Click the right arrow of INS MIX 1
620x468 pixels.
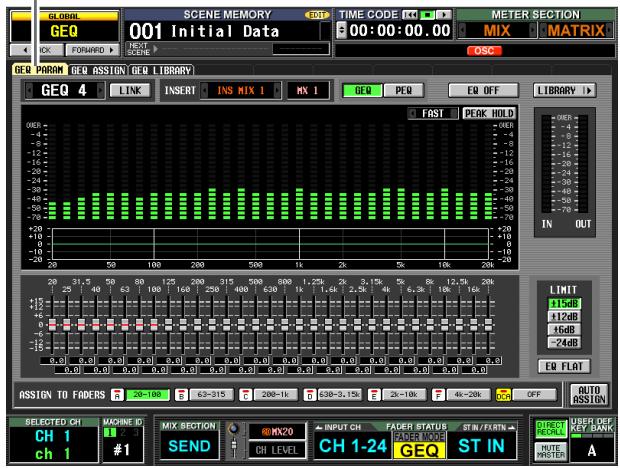[x=277, y=91]
